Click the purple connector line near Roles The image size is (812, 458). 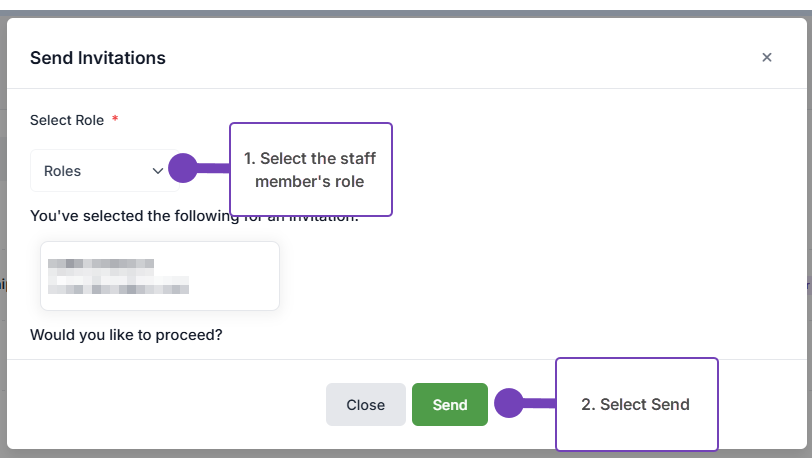coord(213,168)
